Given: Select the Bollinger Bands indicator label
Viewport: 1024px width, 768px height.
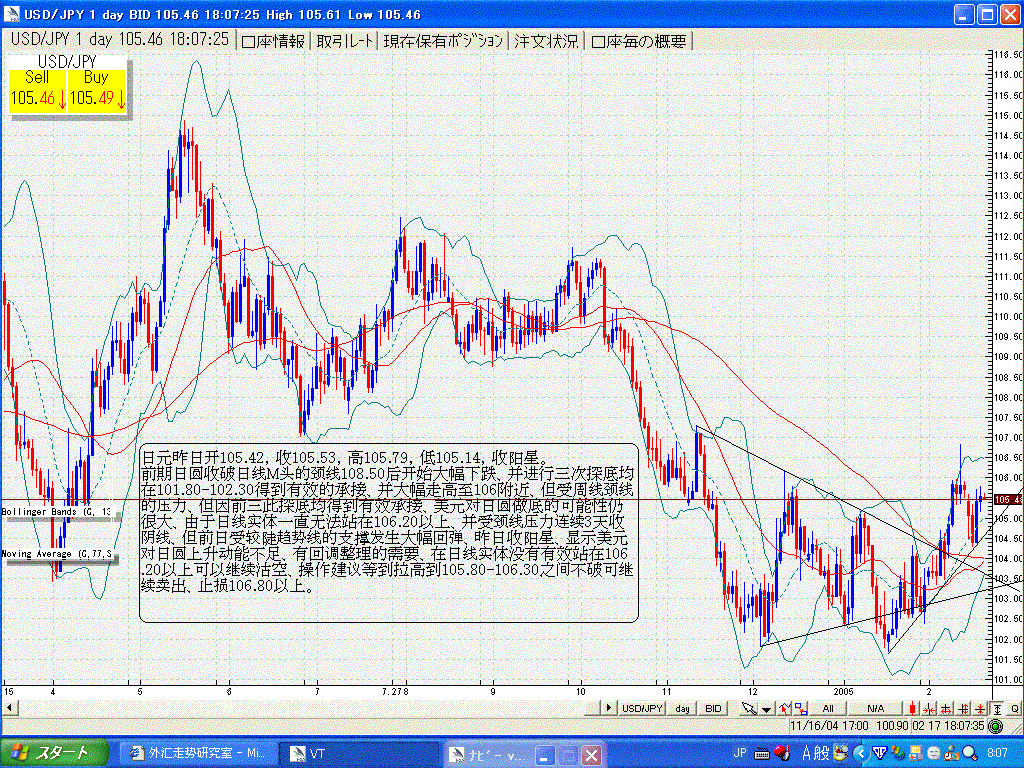Looking at the screenshot, I should pos(57,511).
